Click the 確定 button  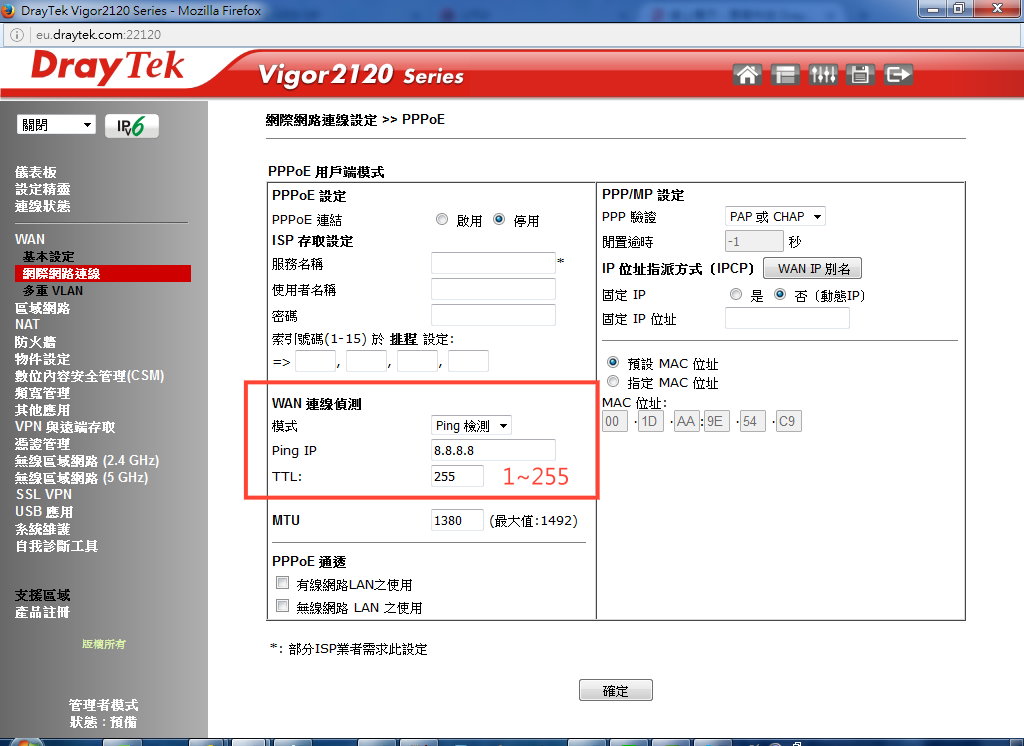[x=615, y=690]
